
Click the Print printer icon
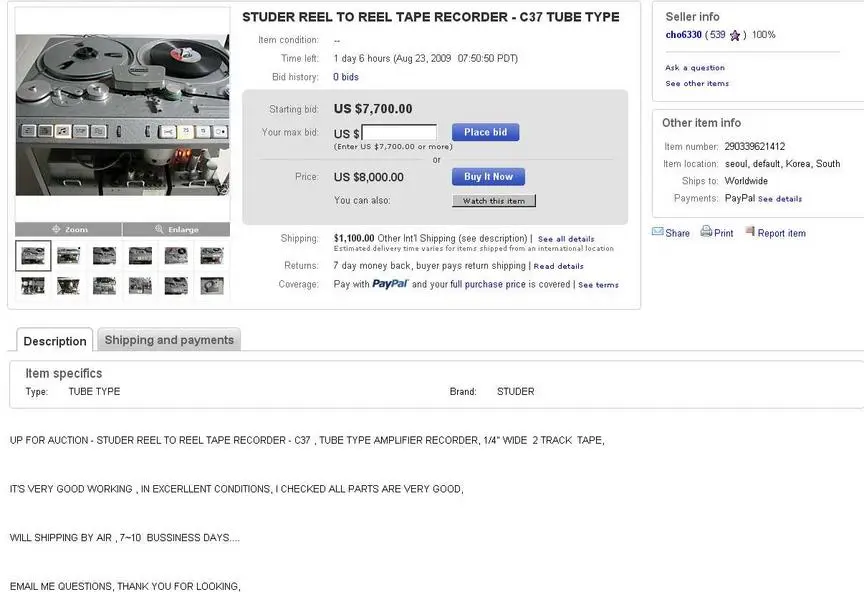tap(706, 232)
